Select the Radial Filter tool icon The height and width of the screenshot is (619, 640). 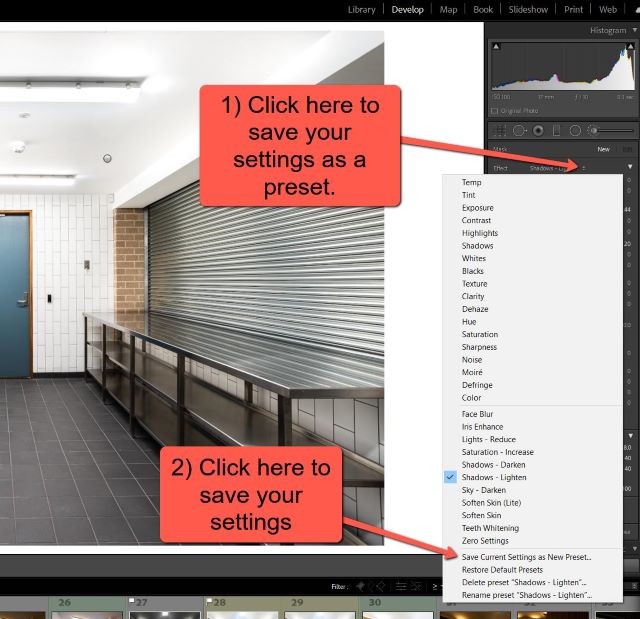[575, 130]
